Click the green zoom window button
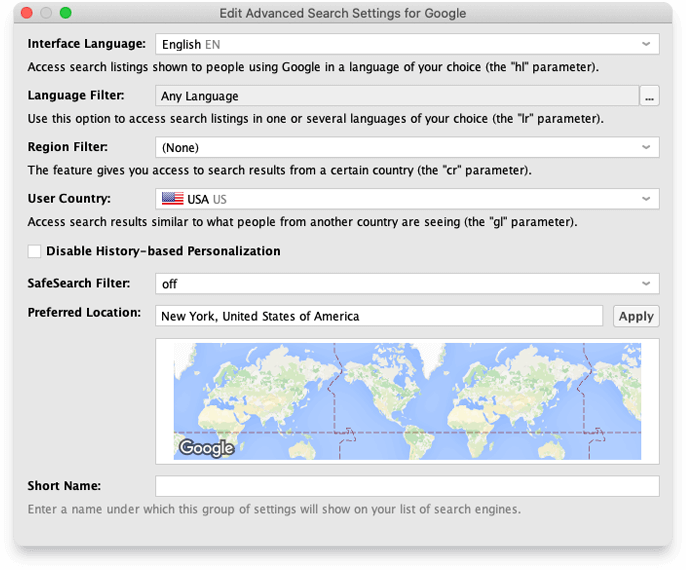Screen dimensions: 686x570 (66, 13)
